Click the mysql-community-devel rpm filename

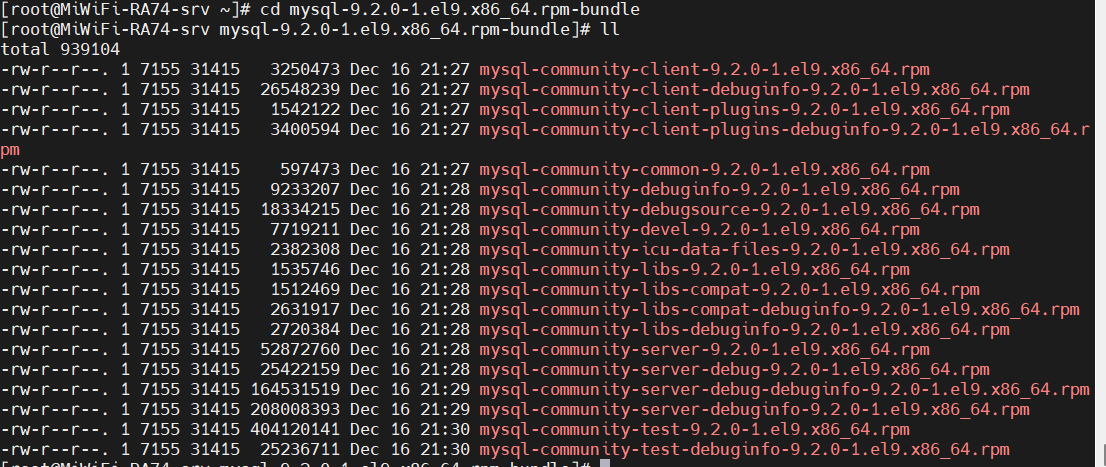tap(699, 230)
